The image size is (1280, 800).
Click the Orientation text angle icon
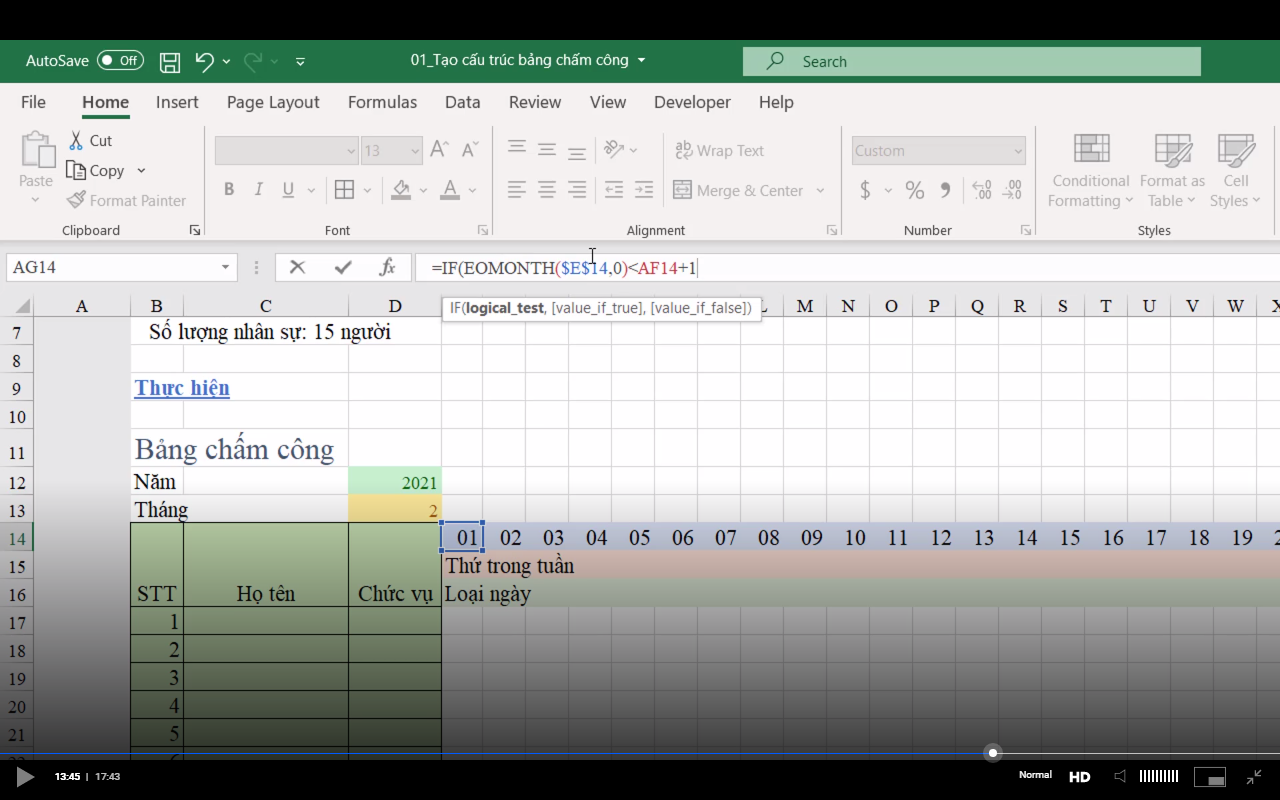click(x=614, y=149)
